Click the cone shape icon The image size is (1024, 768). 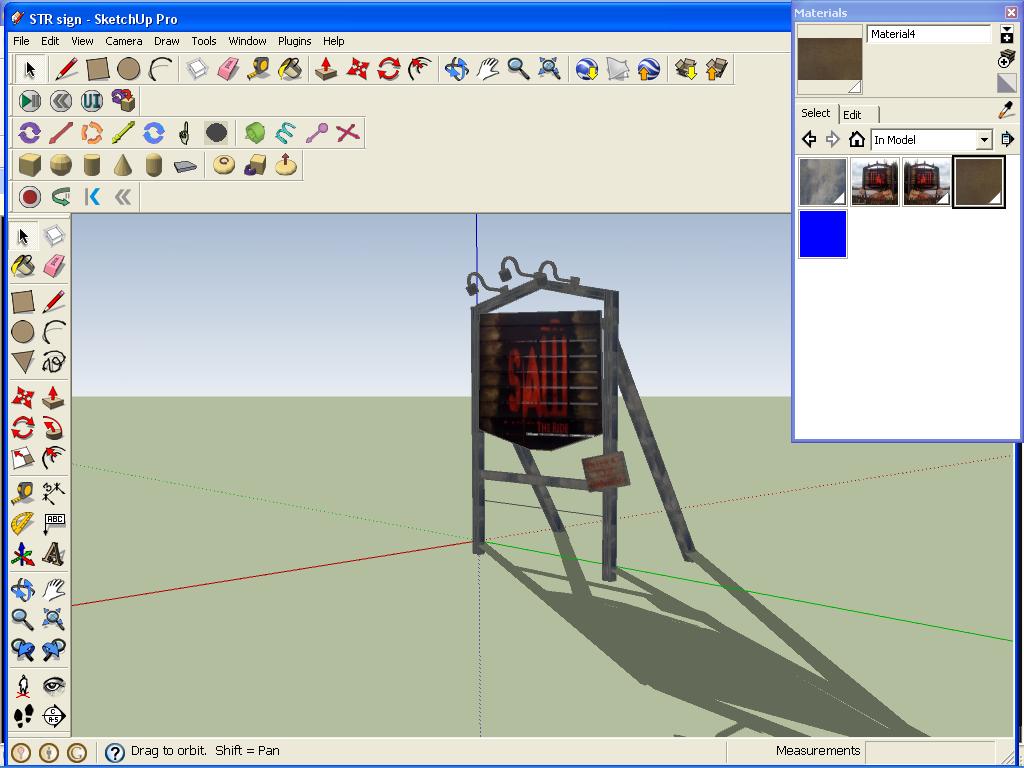(123, 165)
